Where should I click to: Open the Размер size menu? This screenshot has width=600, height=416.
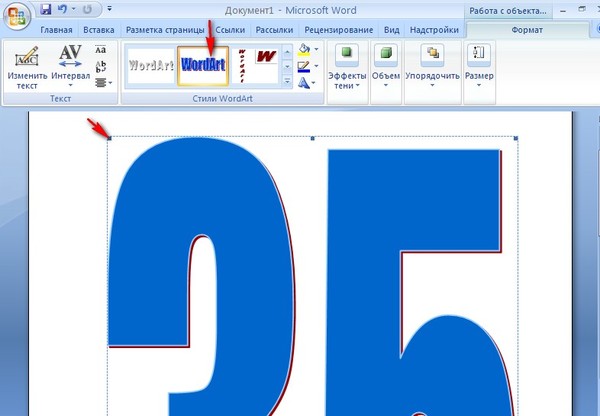click(x=479, y=78)
